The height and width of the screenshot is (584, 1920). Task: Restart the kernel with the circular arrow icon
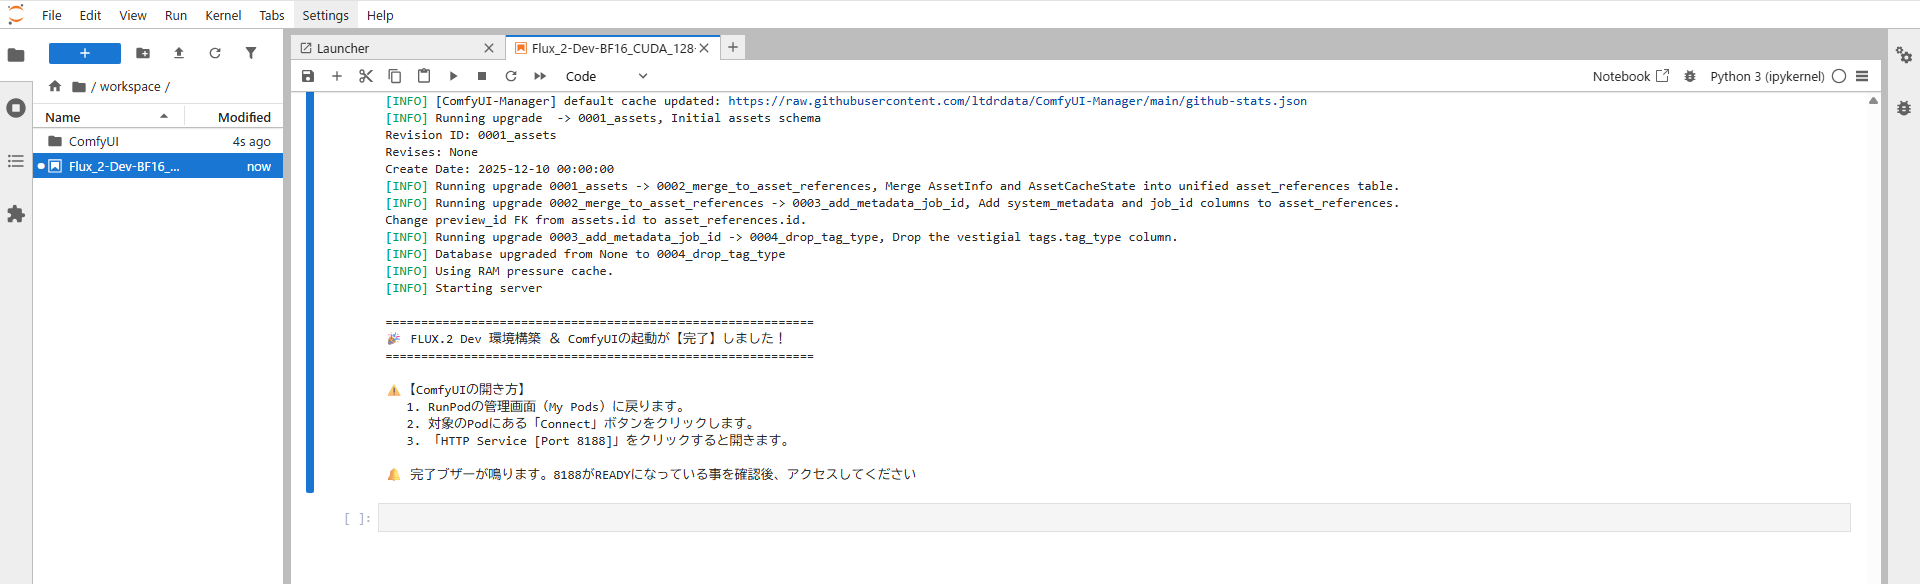tap(511, 76)
